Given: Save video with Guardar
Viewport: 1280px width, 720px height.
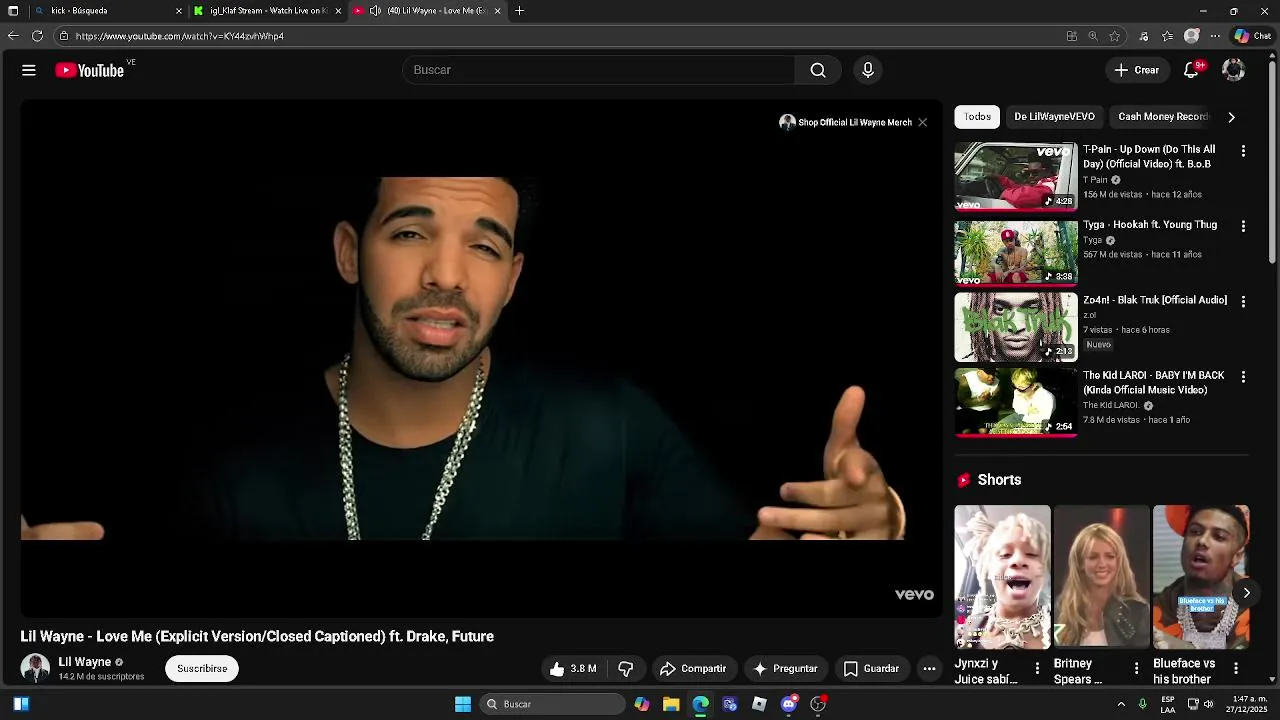Looking at the screenshot, I should (x=871, y=669).
